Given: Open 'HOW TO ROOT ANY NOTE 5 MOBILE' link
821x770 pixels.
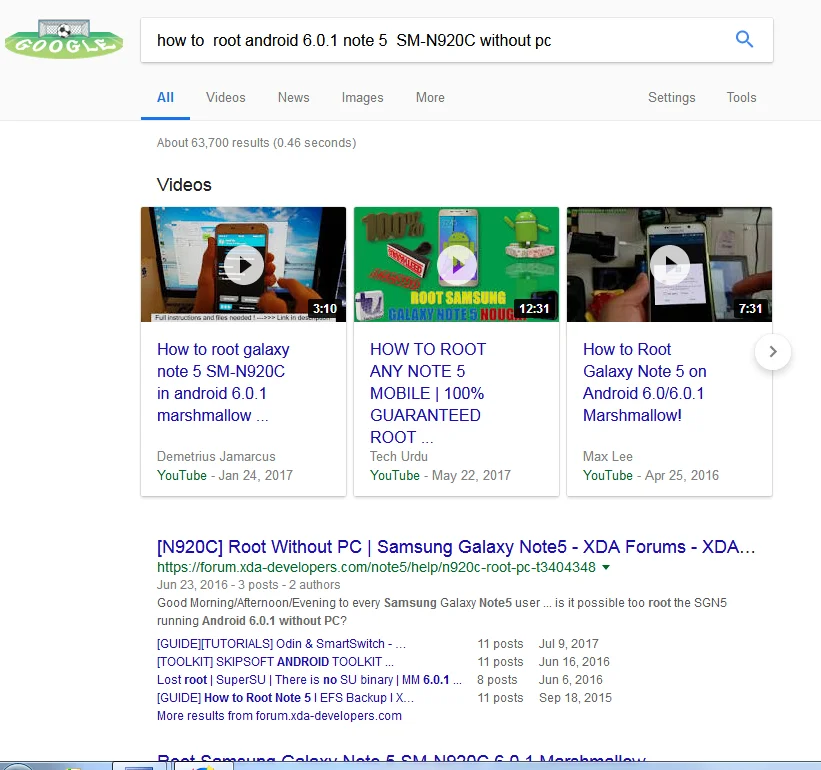Looking at the screenshot, I should (x=428, y=392).
